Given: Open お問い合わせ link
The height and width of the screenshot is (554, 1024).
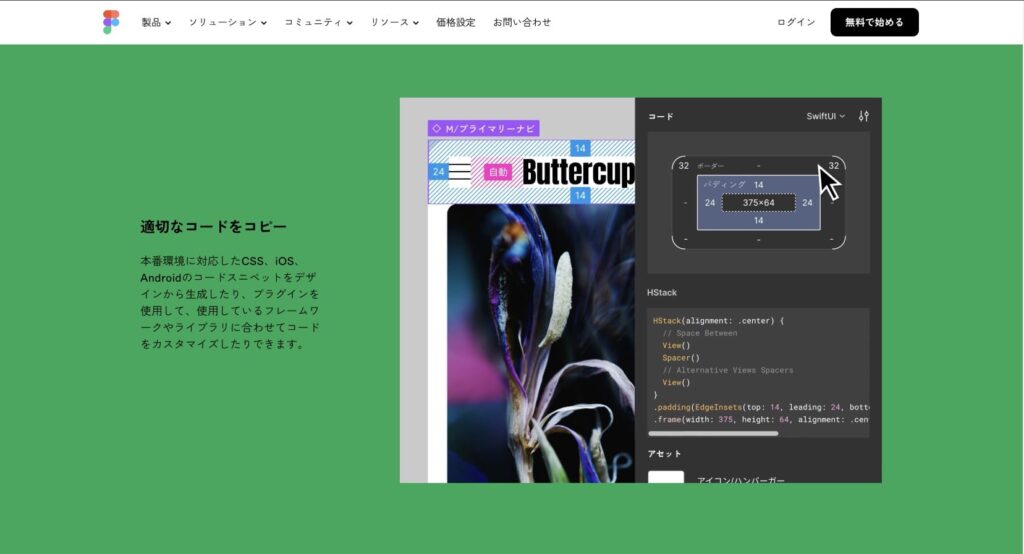Looking at the screenshot, I should [x=521, y=22].
